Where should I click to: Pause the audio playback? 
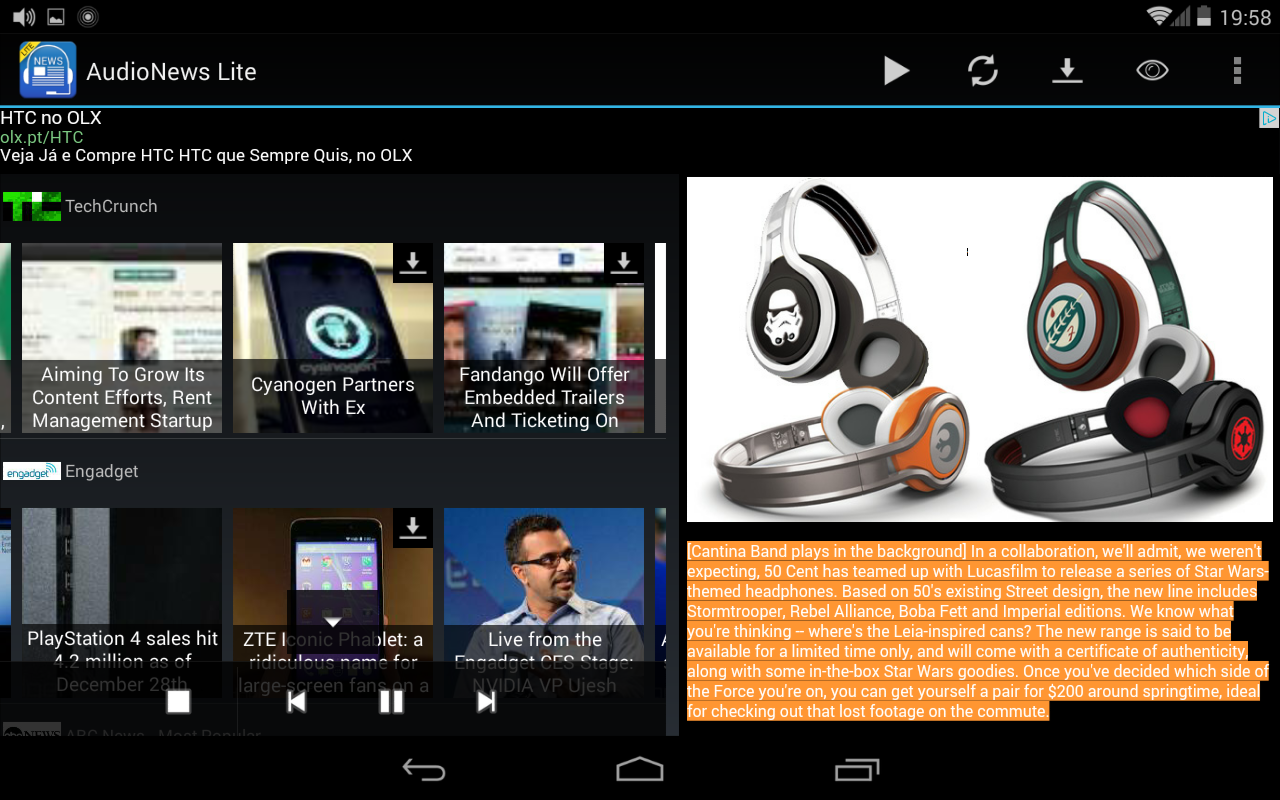(x=391, y=702)
